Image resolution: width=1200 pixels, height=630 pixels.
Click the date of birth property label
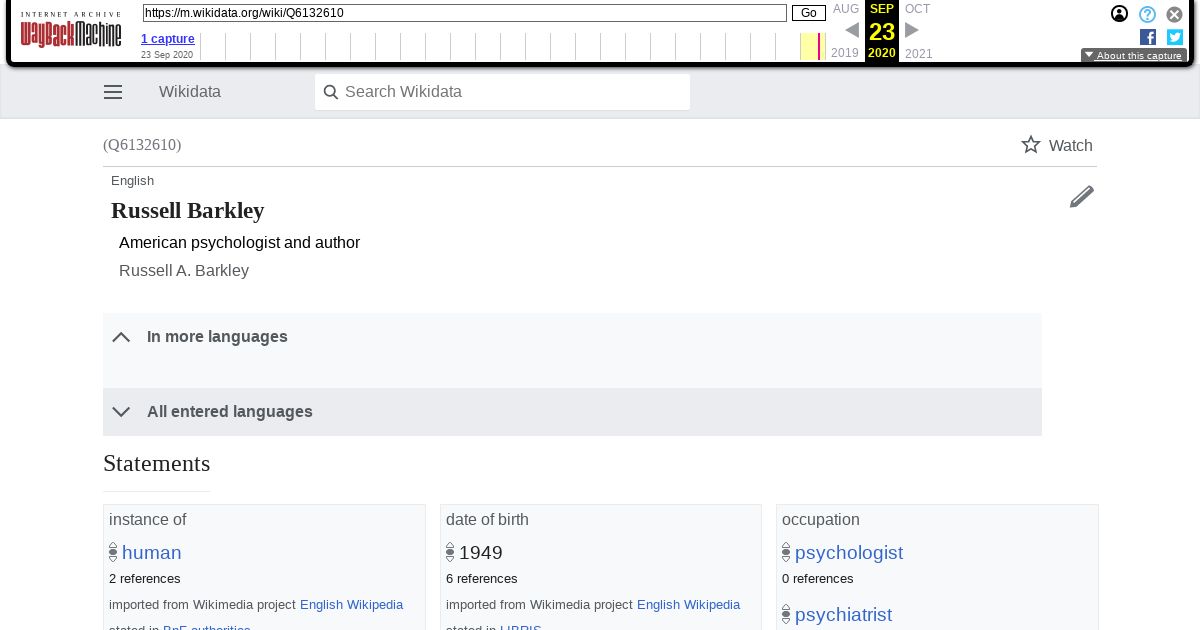(x=487, y=520)
